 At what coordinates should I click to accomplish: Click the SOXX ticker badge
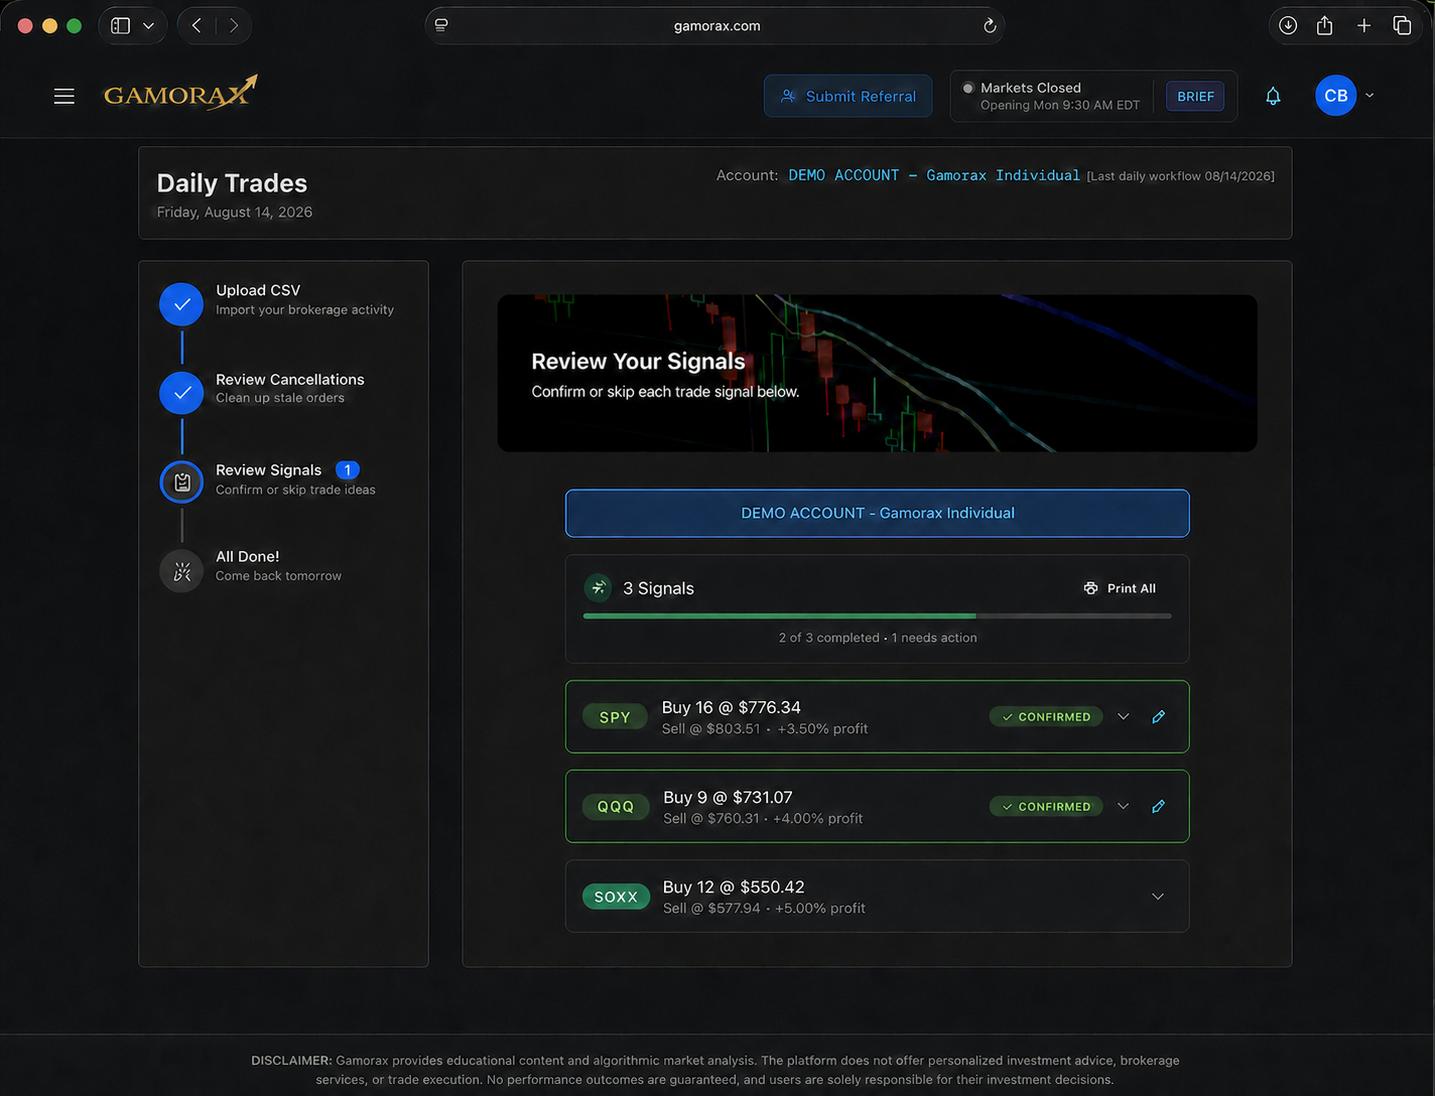tap(616, 896)
